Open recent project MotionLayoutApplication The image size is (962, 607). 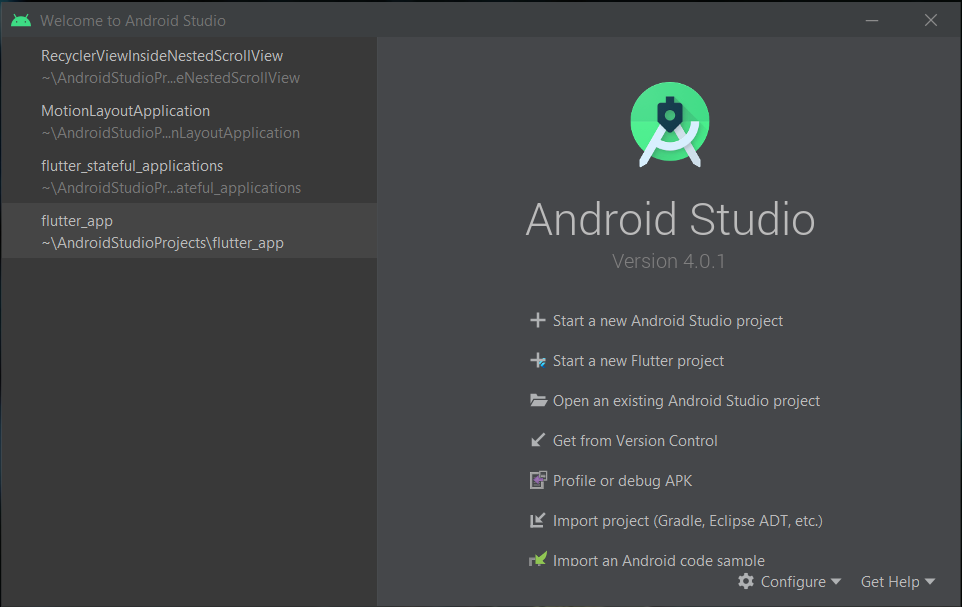click(x=189, y=122)
